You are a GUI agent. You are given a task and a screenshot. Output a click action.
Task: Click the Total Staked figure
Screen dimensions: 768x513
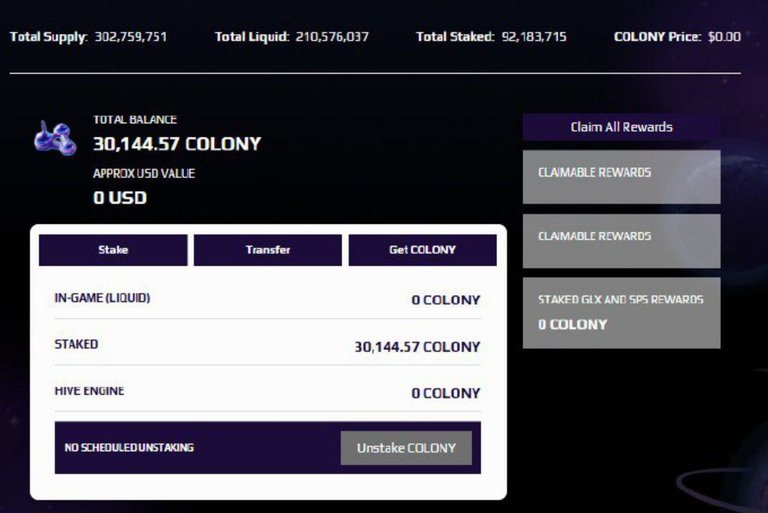coord(534,37)
